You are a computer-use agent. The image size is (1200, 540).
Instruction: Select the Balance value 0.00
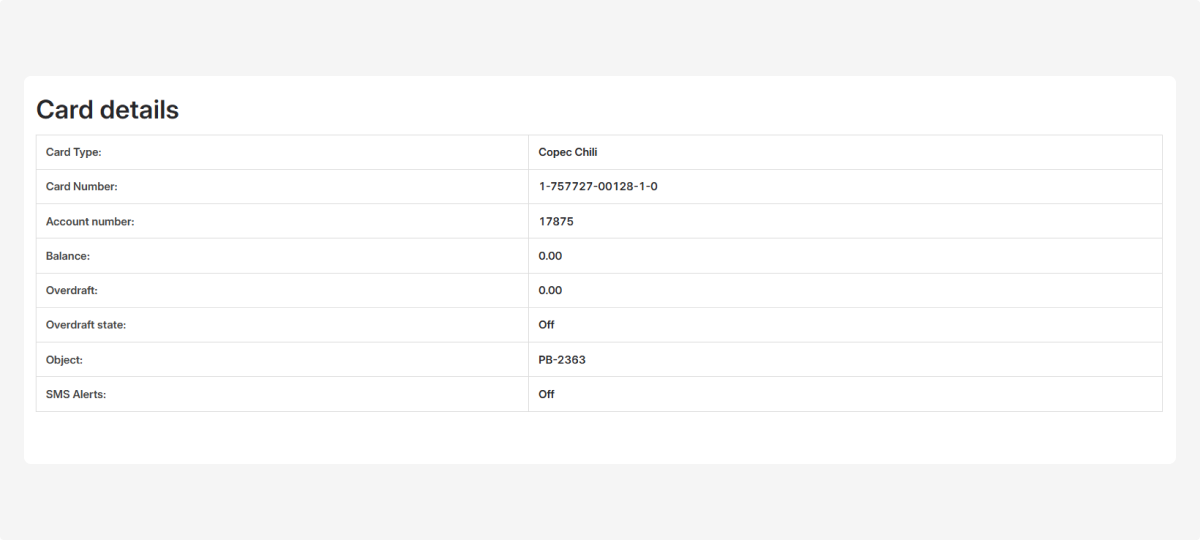click(x=550, y=256)
